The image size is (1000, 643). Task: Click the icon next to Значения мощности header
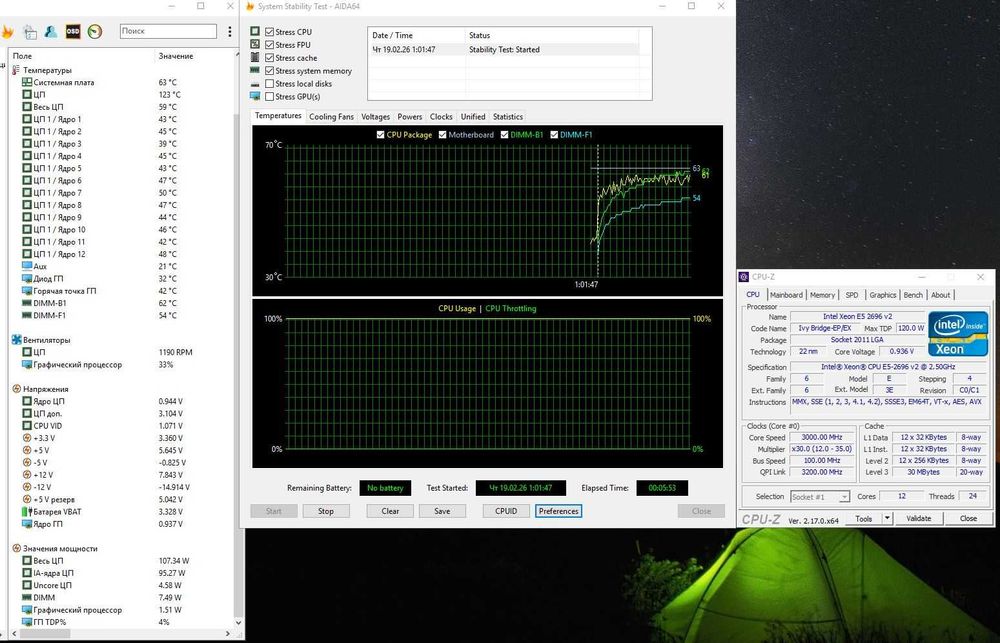17,548
